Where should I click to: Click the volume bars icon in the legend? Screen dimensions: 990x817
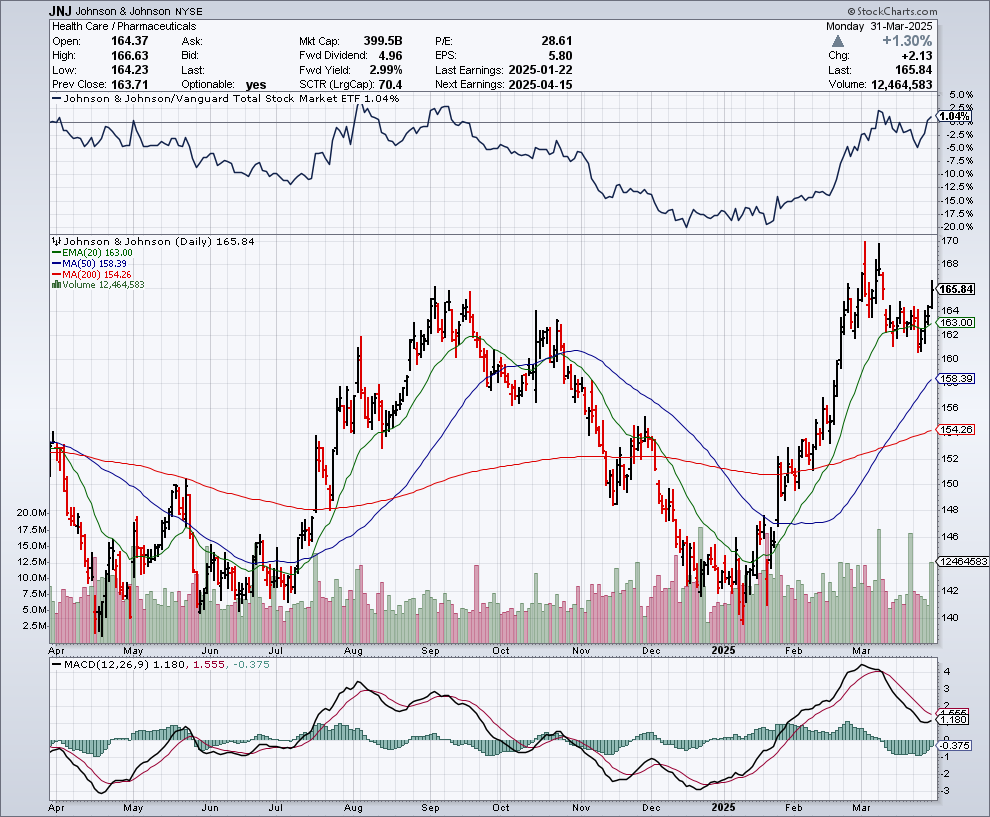(56, 285)
